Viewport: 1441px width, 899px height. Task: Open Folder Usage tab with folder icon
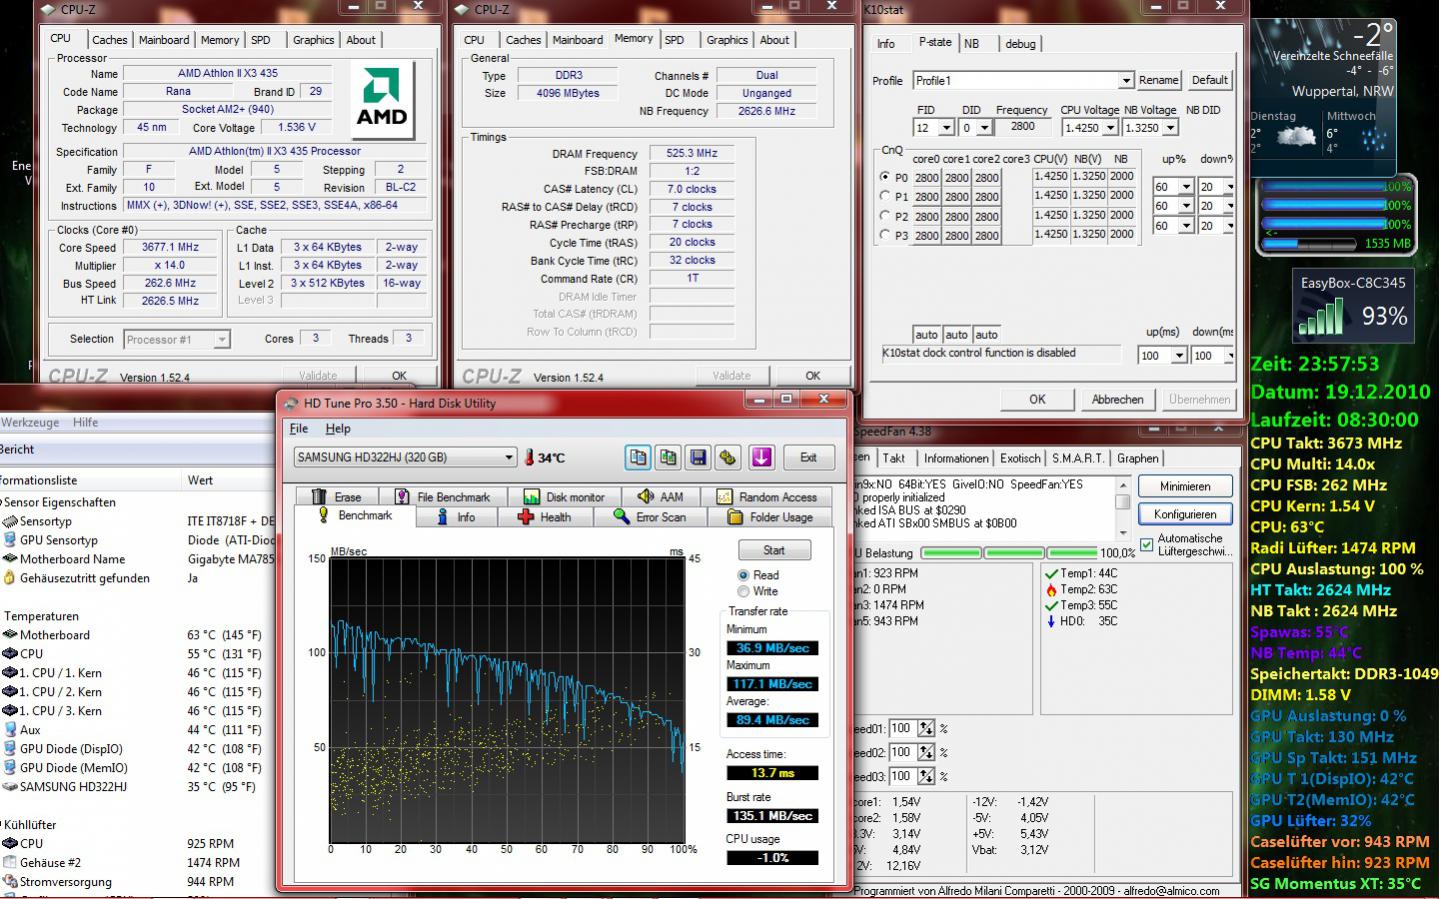770,517
